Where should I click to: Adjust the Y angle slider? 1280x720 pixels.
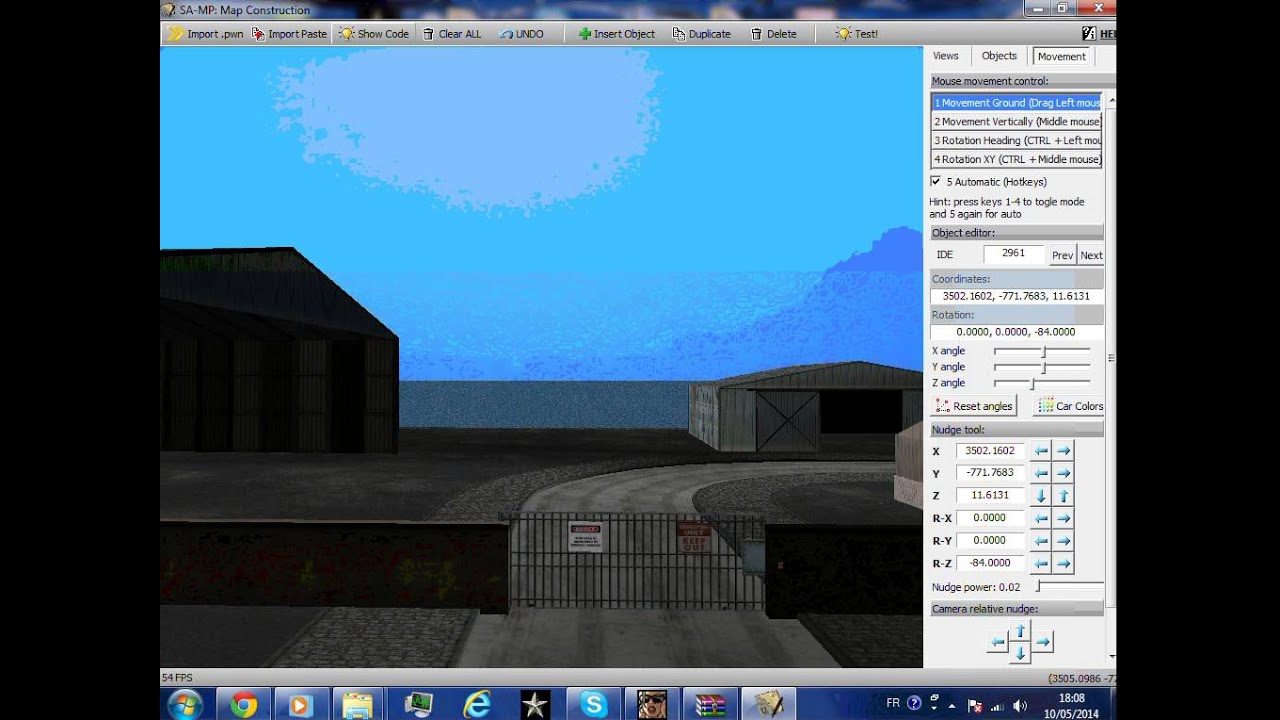(x=1042, y=367)
